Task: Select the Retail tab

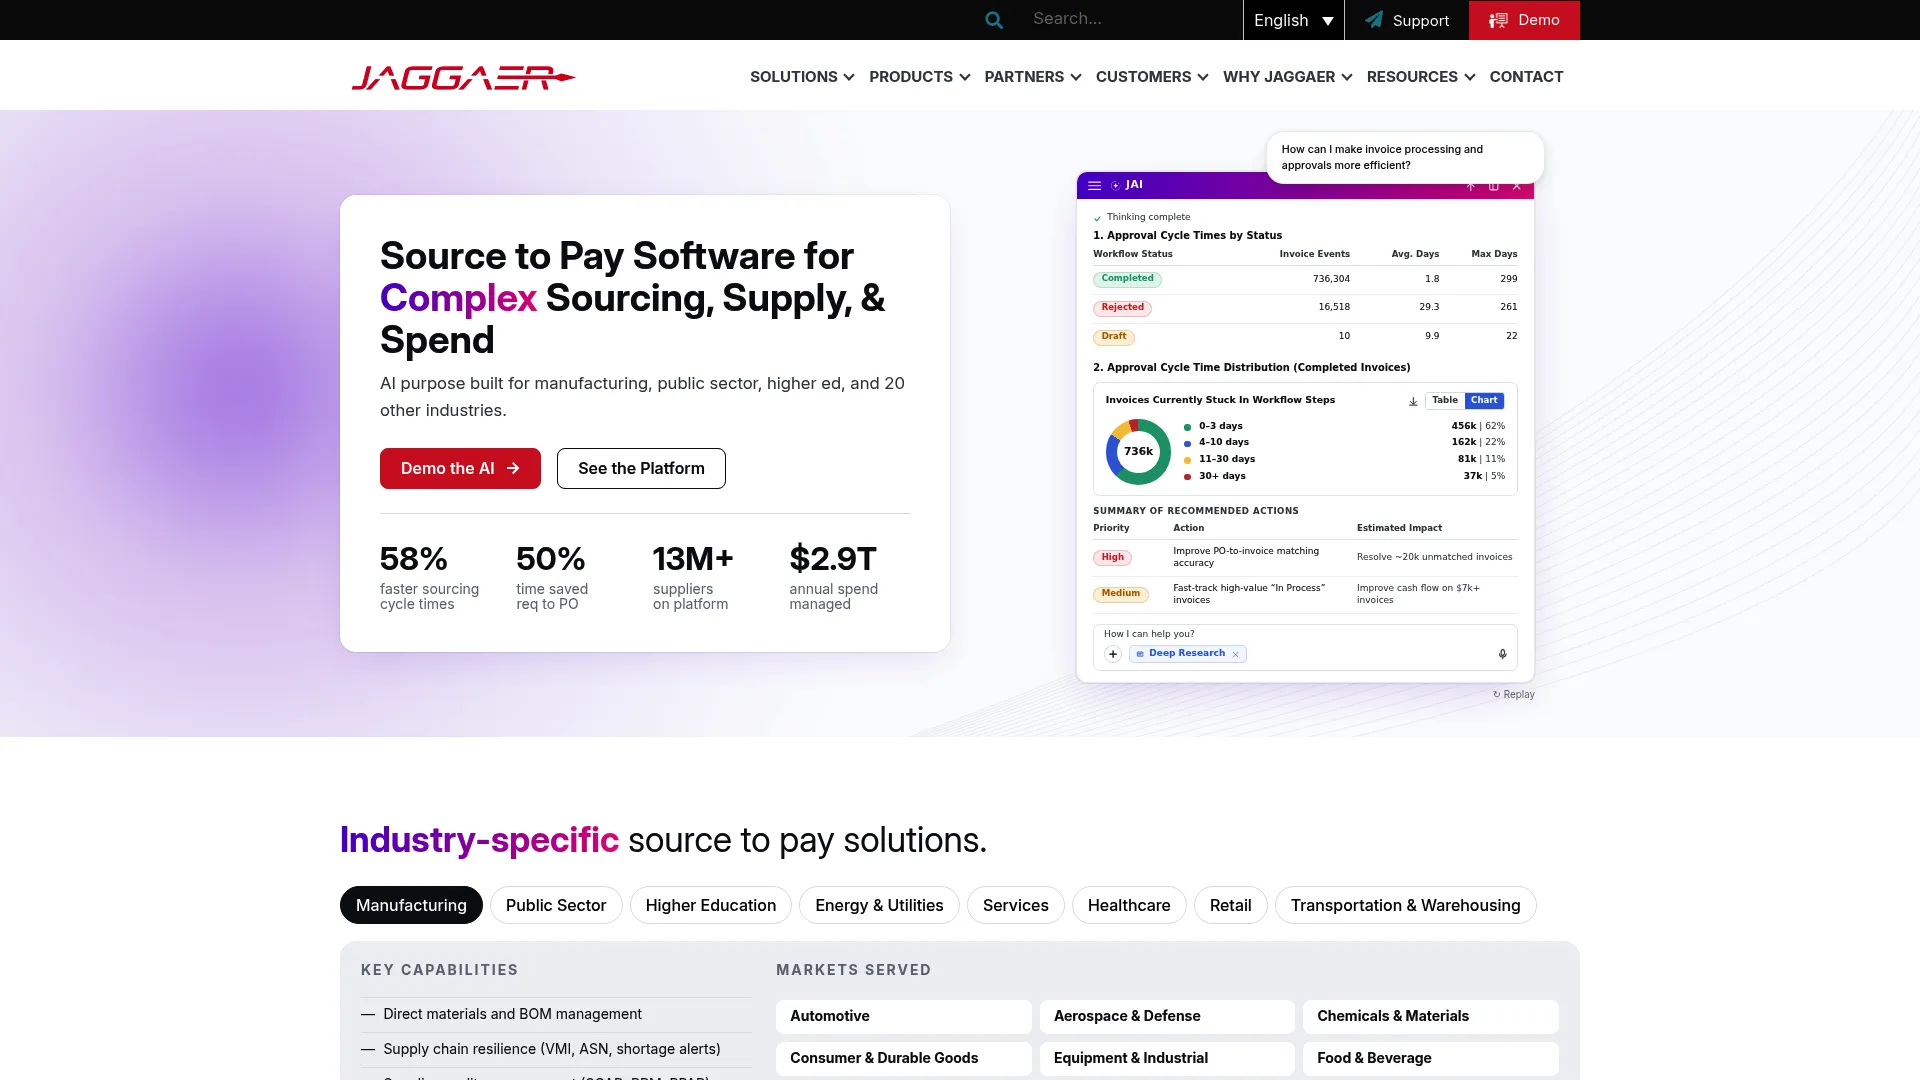Action: pyautogui.click(x=1231, y=905)
